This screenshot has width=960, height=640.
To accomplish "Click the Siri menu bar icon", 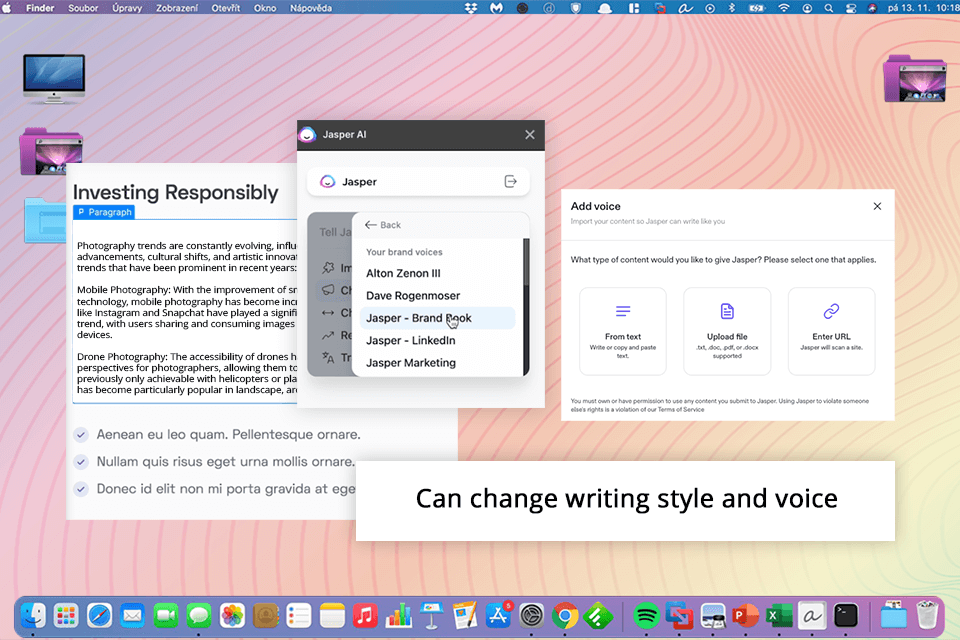I will tap(872, 8).
